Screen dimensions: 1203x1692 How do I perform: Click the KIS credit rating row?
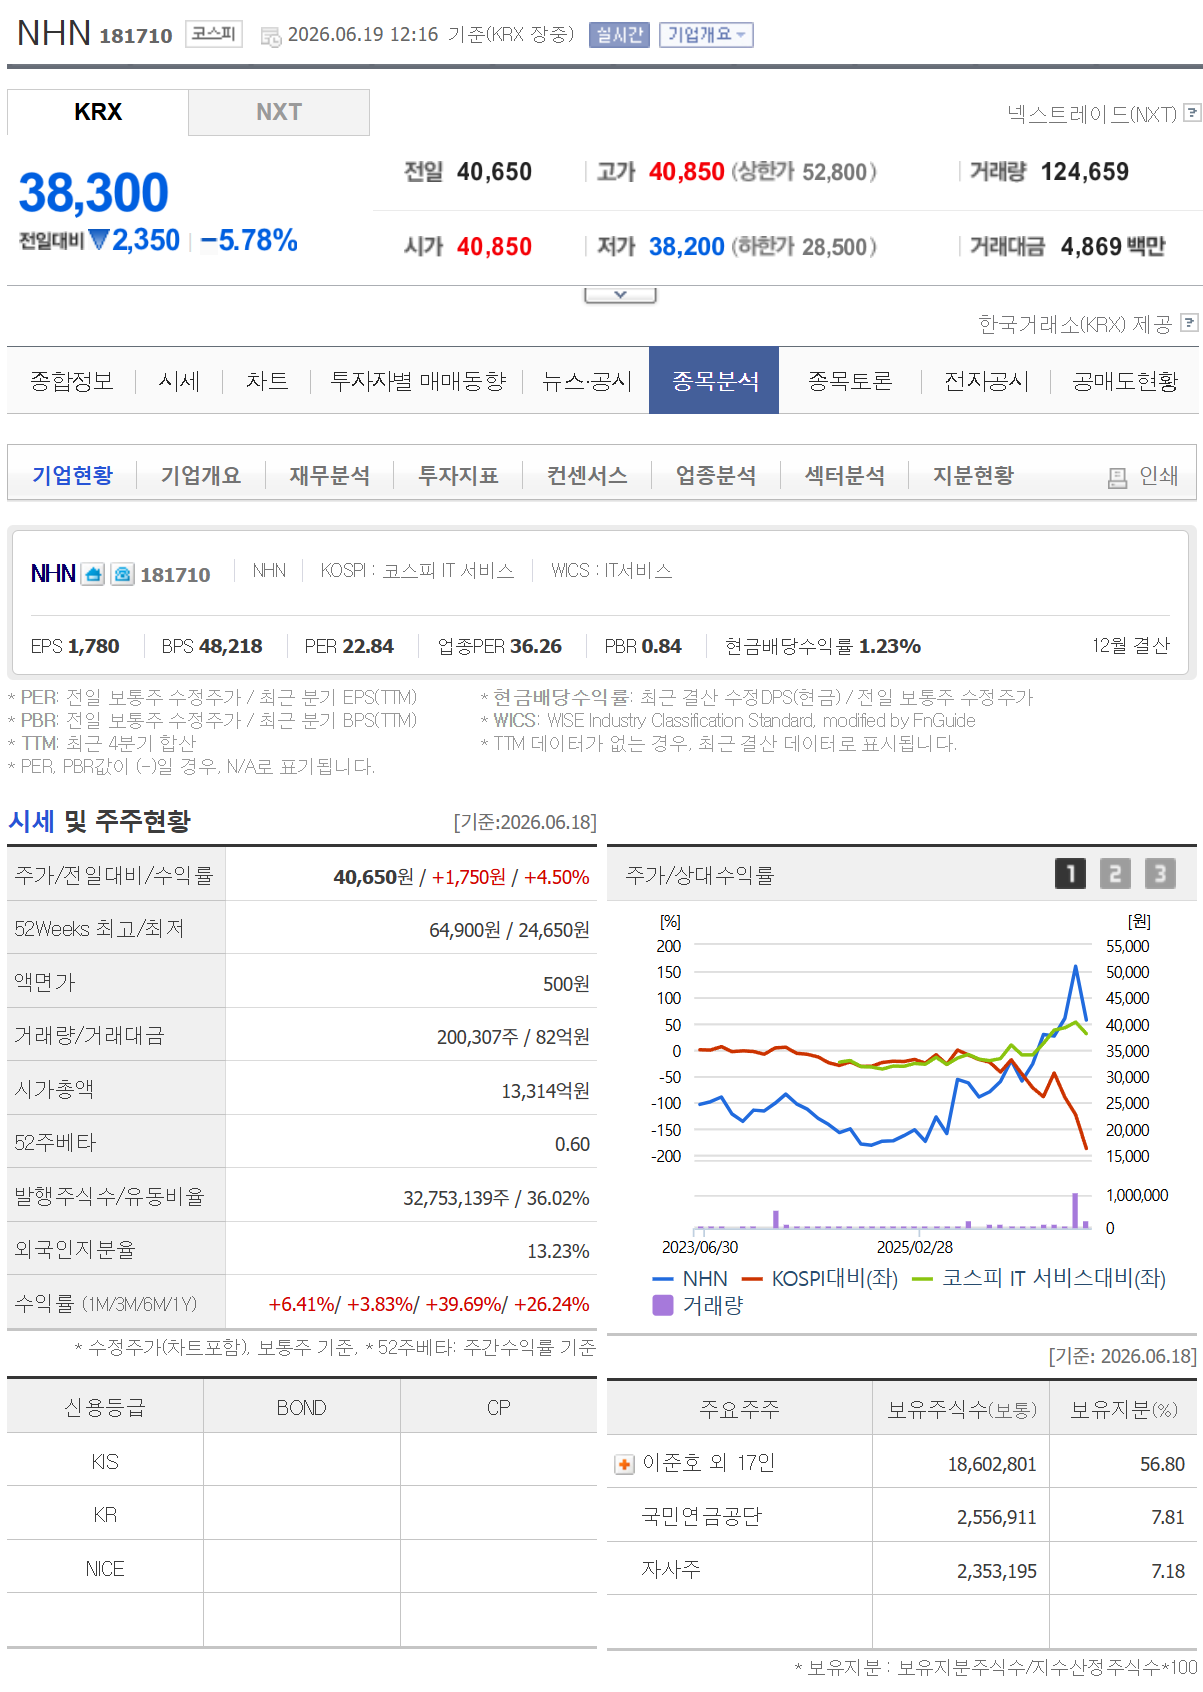tap(302, 1462)
